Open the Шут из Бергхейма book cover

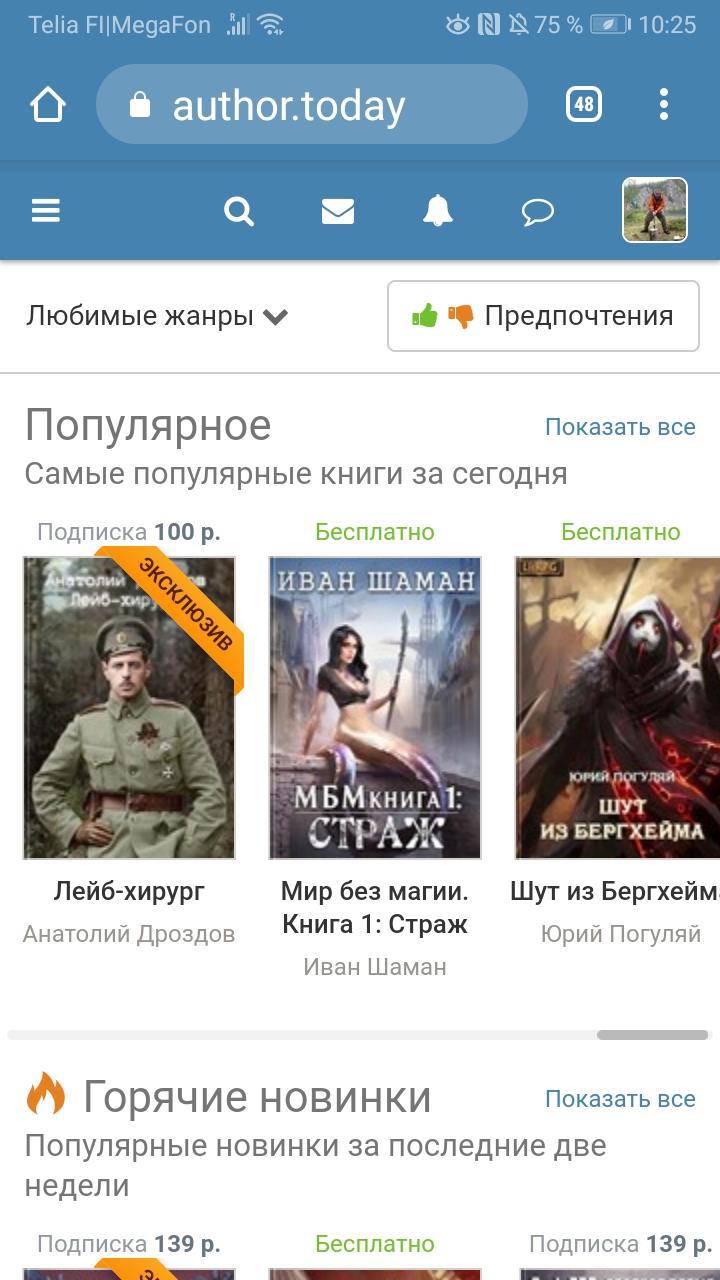coord(617,708)
